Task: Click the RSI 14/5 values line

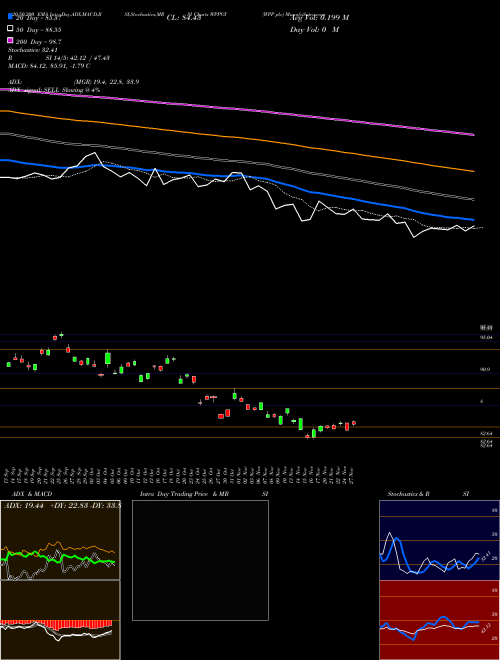Action: coord(59,58)
